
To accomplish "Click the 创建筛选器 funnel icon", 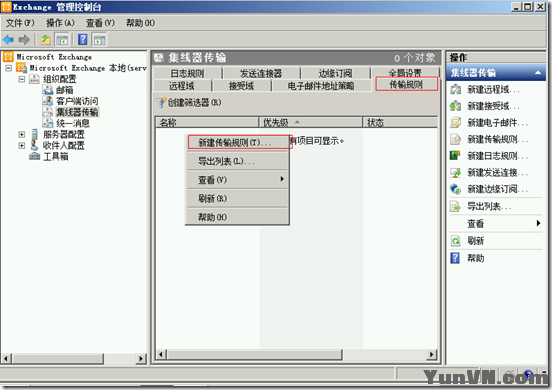I will coord(161,102).
